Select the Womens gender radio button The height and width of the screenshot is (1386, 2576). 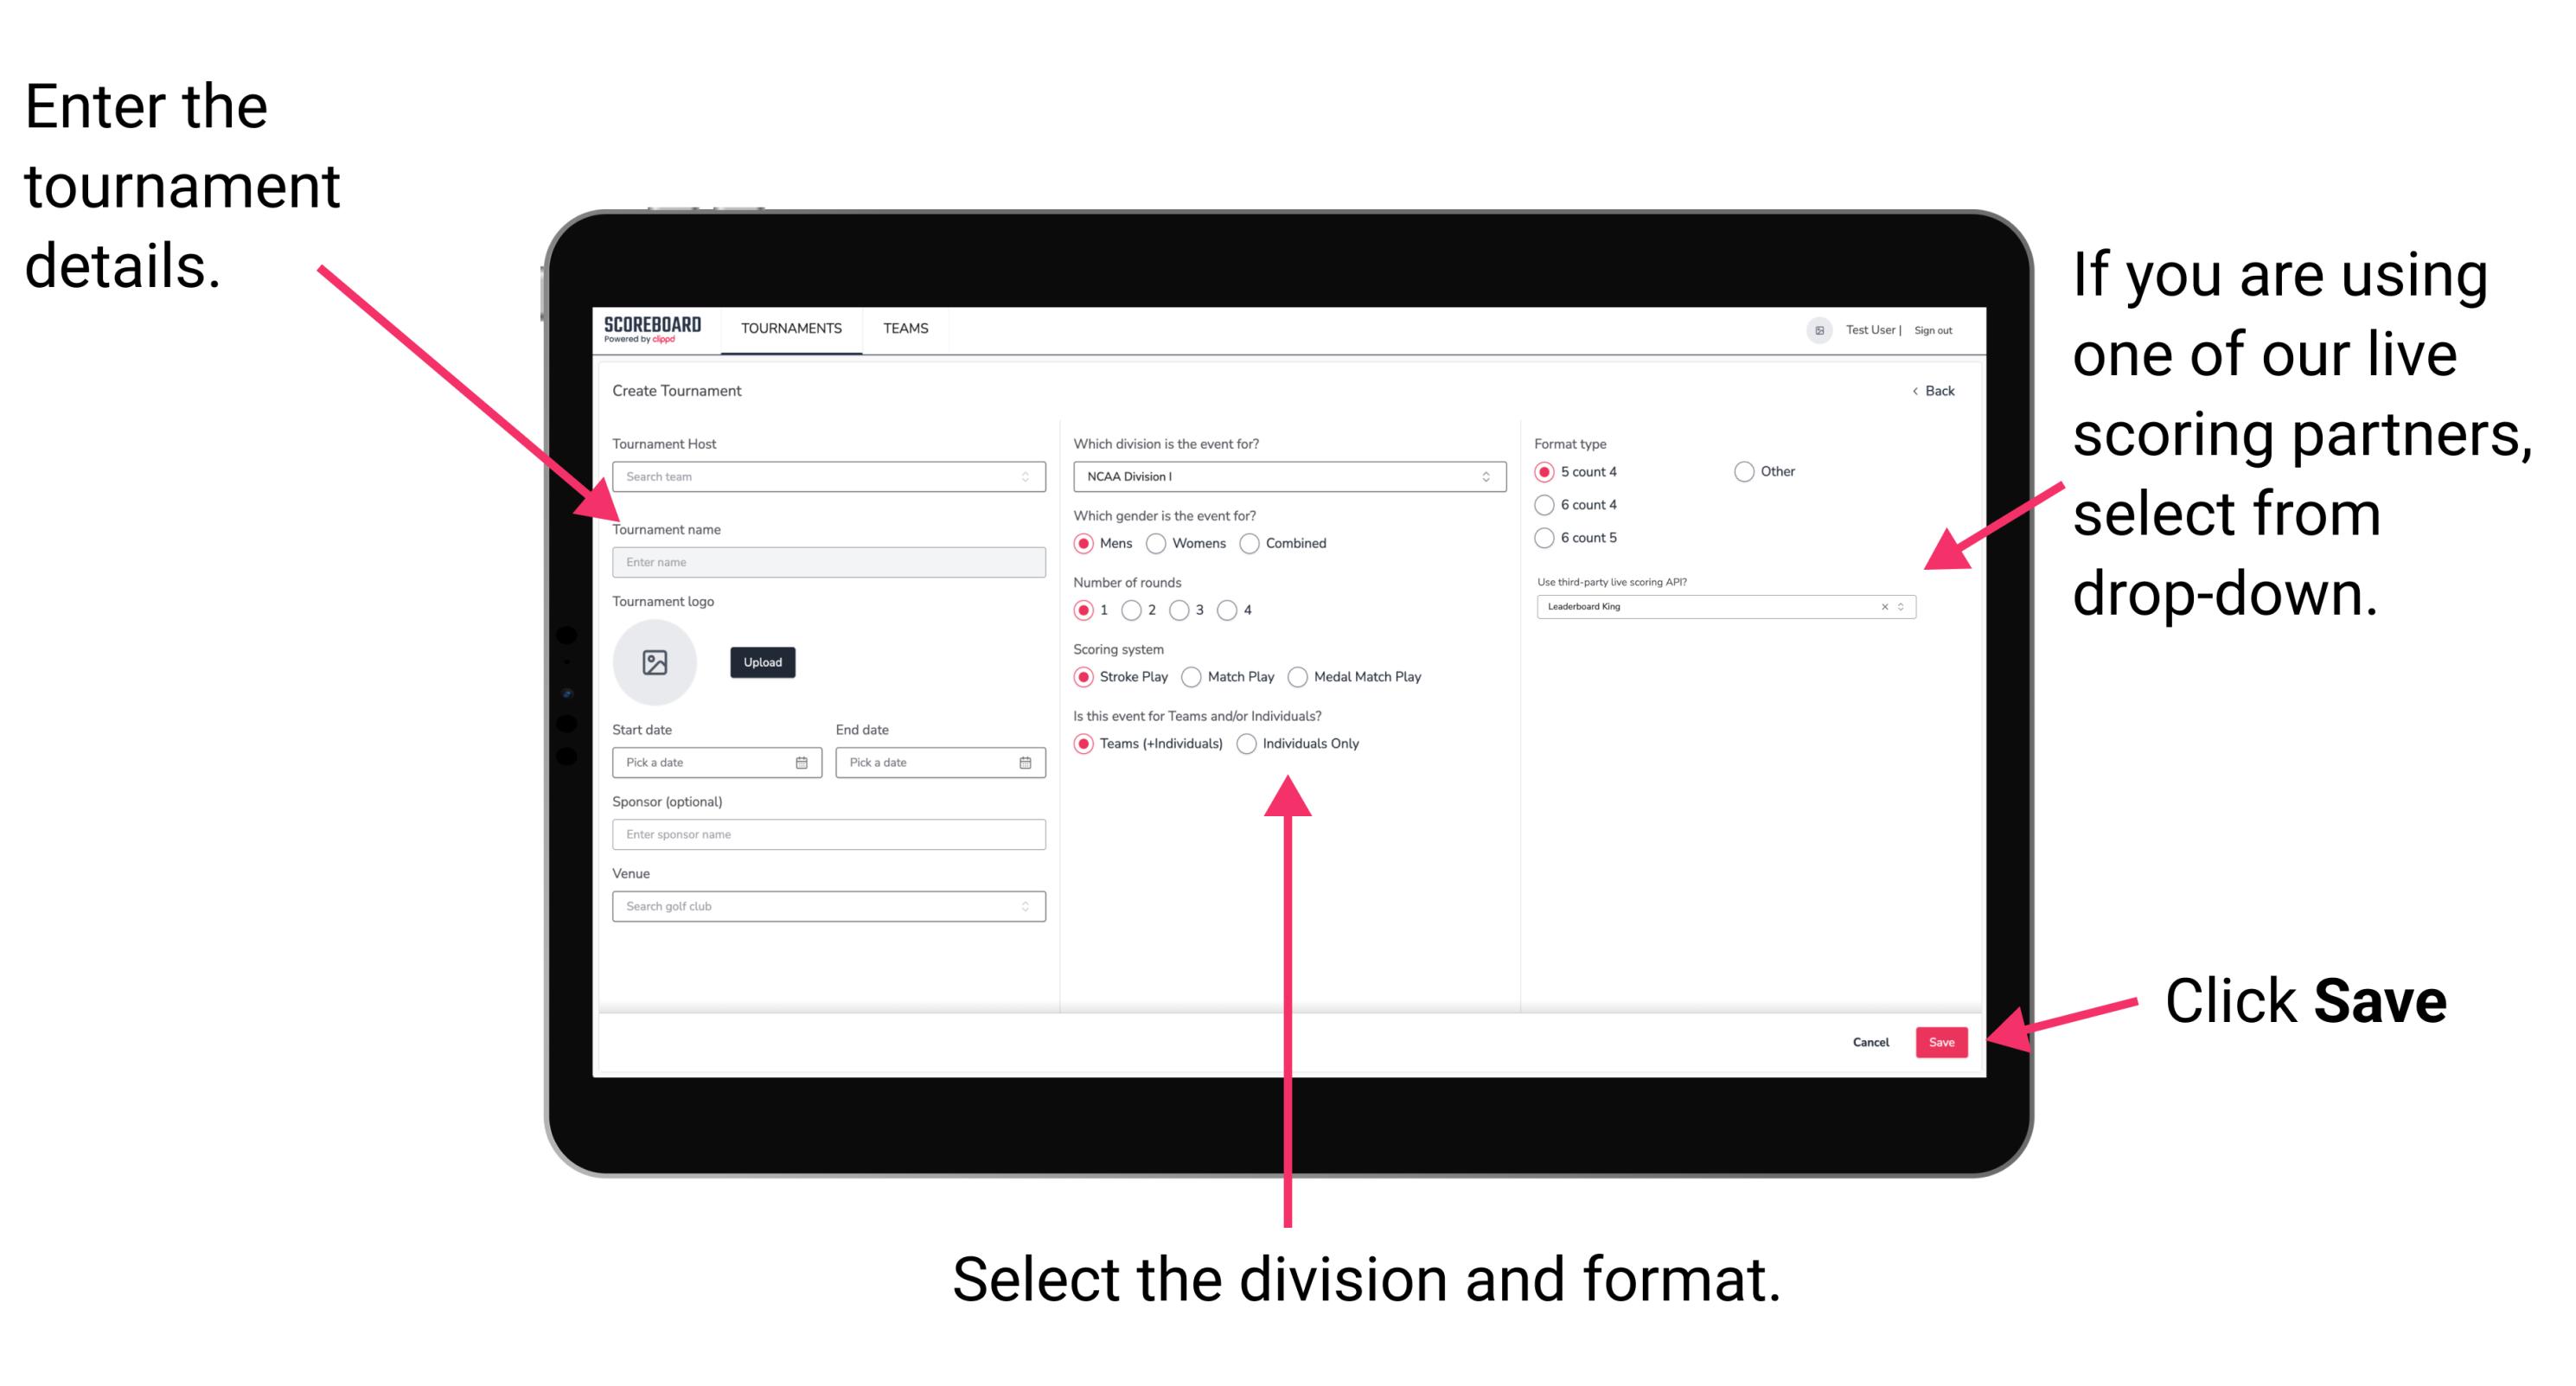point(1159,543)
